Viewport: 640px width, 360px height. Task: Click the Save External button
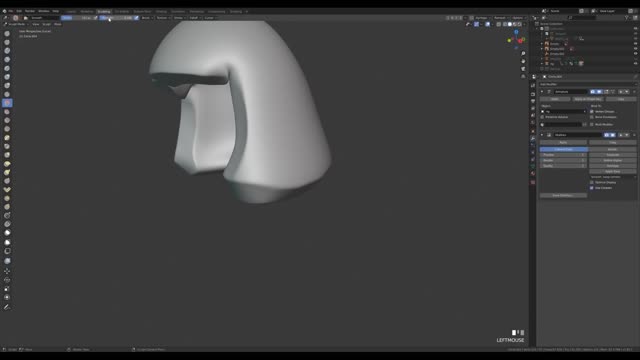point(563,196)
